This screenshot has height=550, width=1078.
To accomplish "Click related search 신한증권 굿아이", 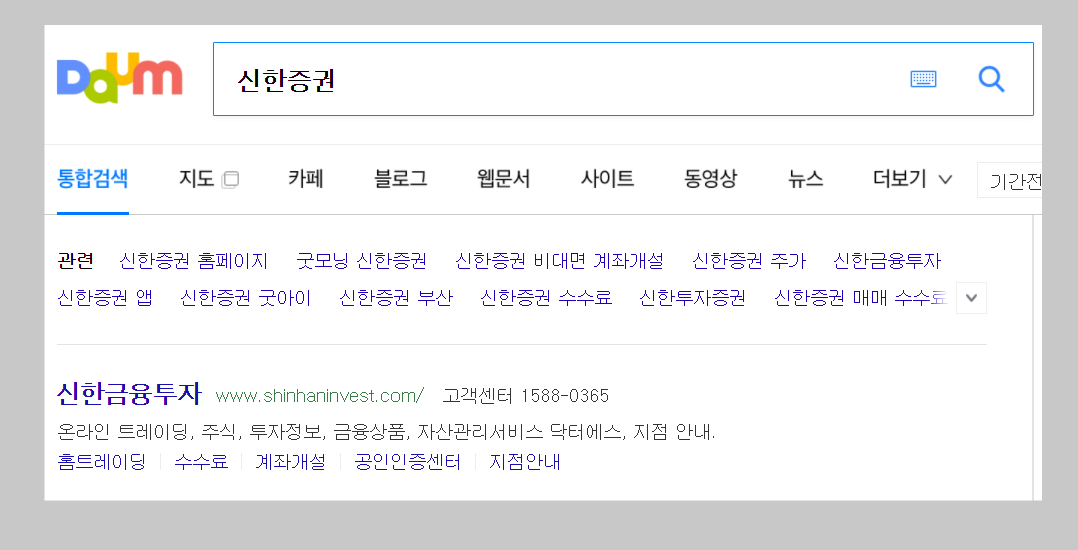I will tap(245, 298).
